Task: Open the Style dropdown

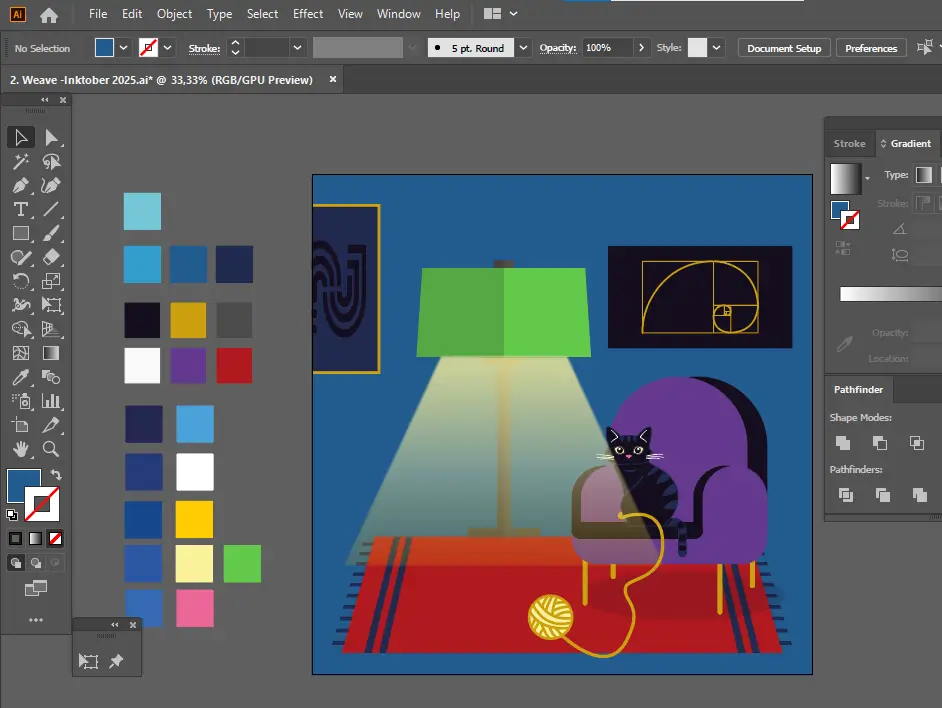Action: click(716, 47)
